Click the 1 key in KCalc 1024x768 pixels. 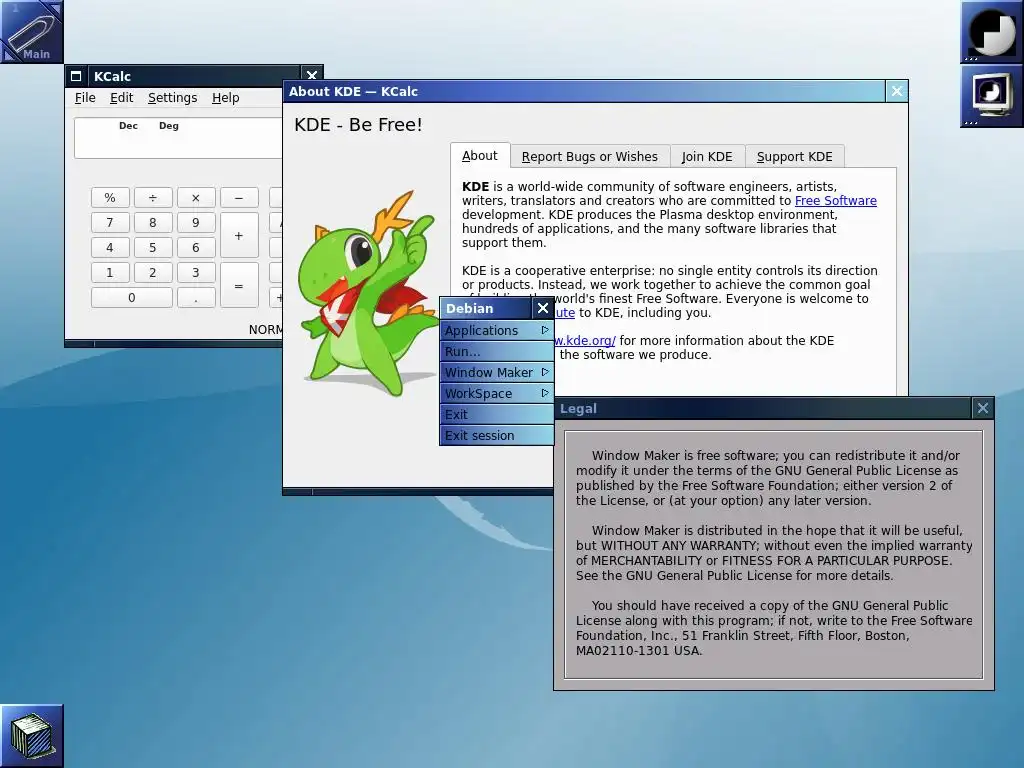coord(110,272)
